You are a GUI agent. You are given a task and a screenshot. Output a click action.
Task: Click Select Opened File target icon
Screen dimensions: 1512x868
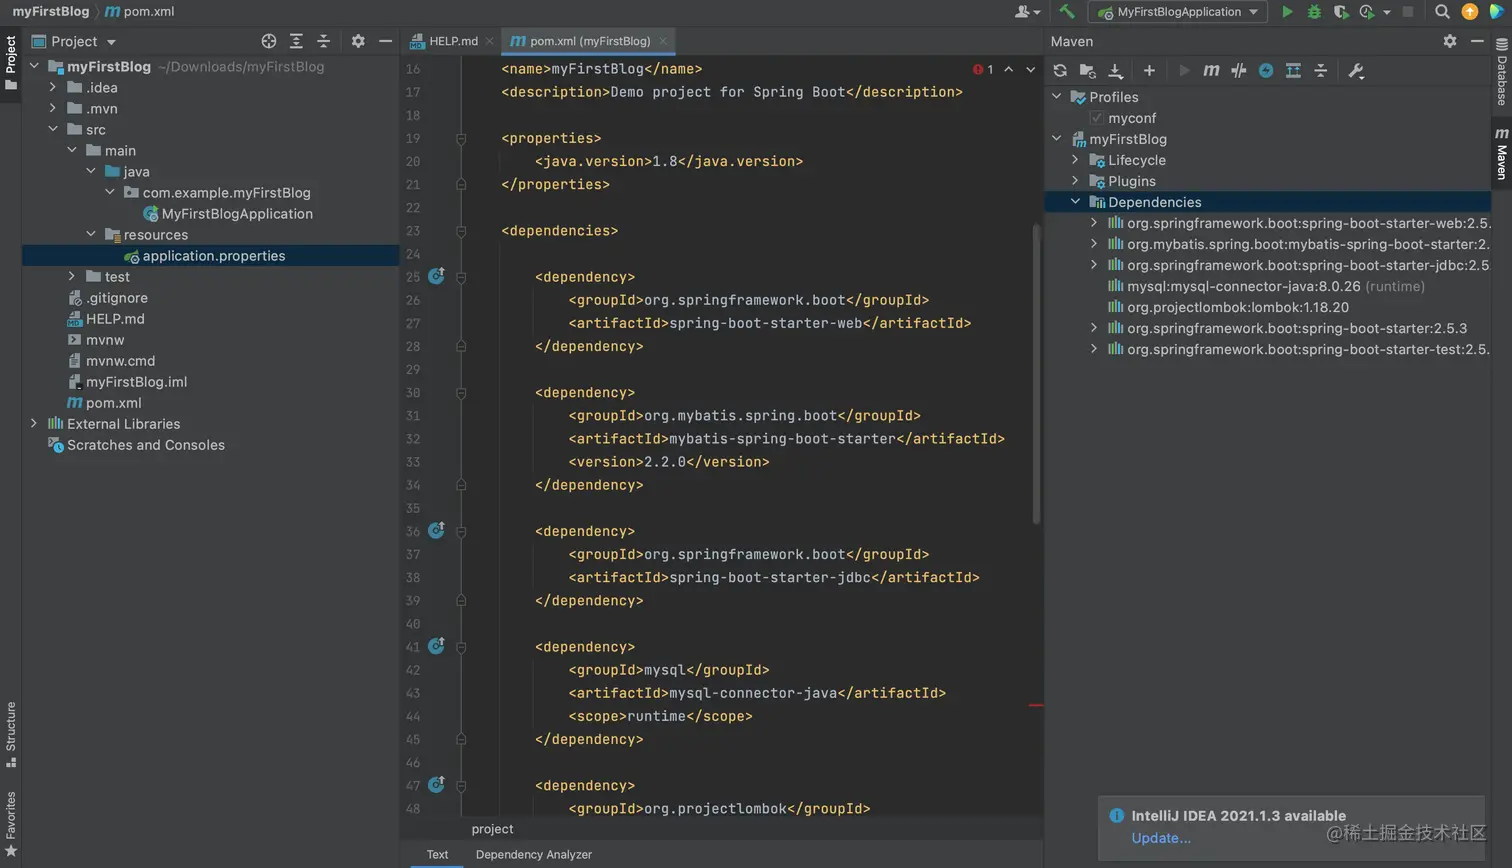[269, 41]
